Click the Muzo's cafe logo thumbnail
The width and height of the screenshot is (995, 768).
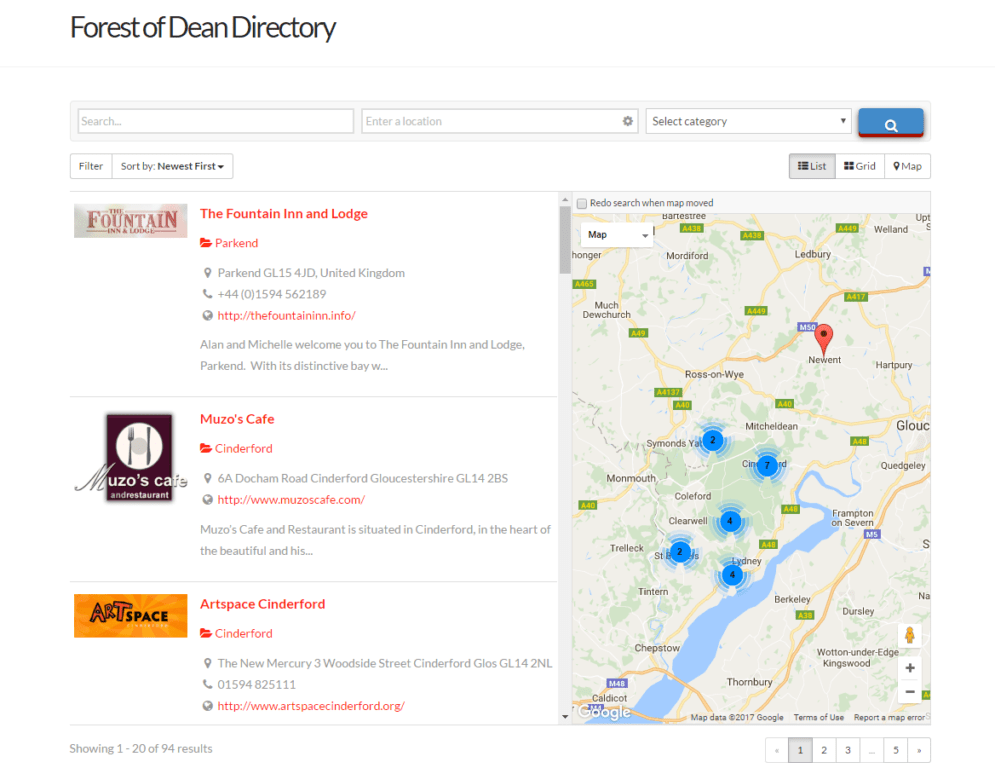point(131,458)
